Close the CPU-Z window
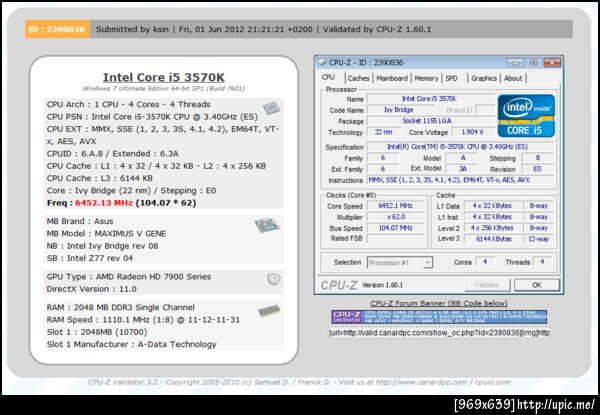 (552, 63)
